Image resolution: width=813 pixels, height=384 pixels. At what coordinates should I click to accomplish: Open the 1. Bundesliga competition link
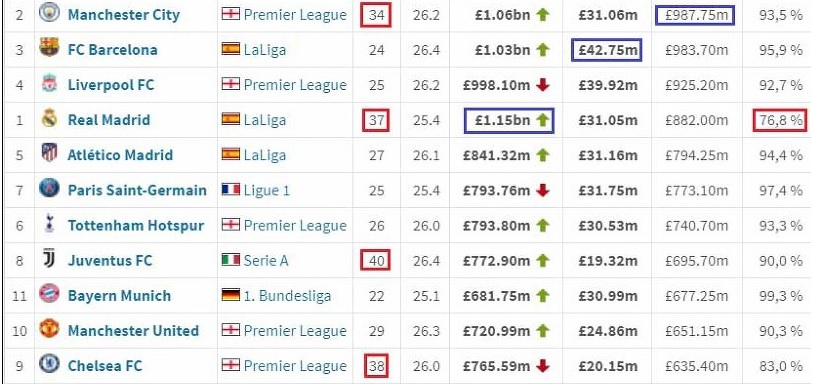[287, 296]
